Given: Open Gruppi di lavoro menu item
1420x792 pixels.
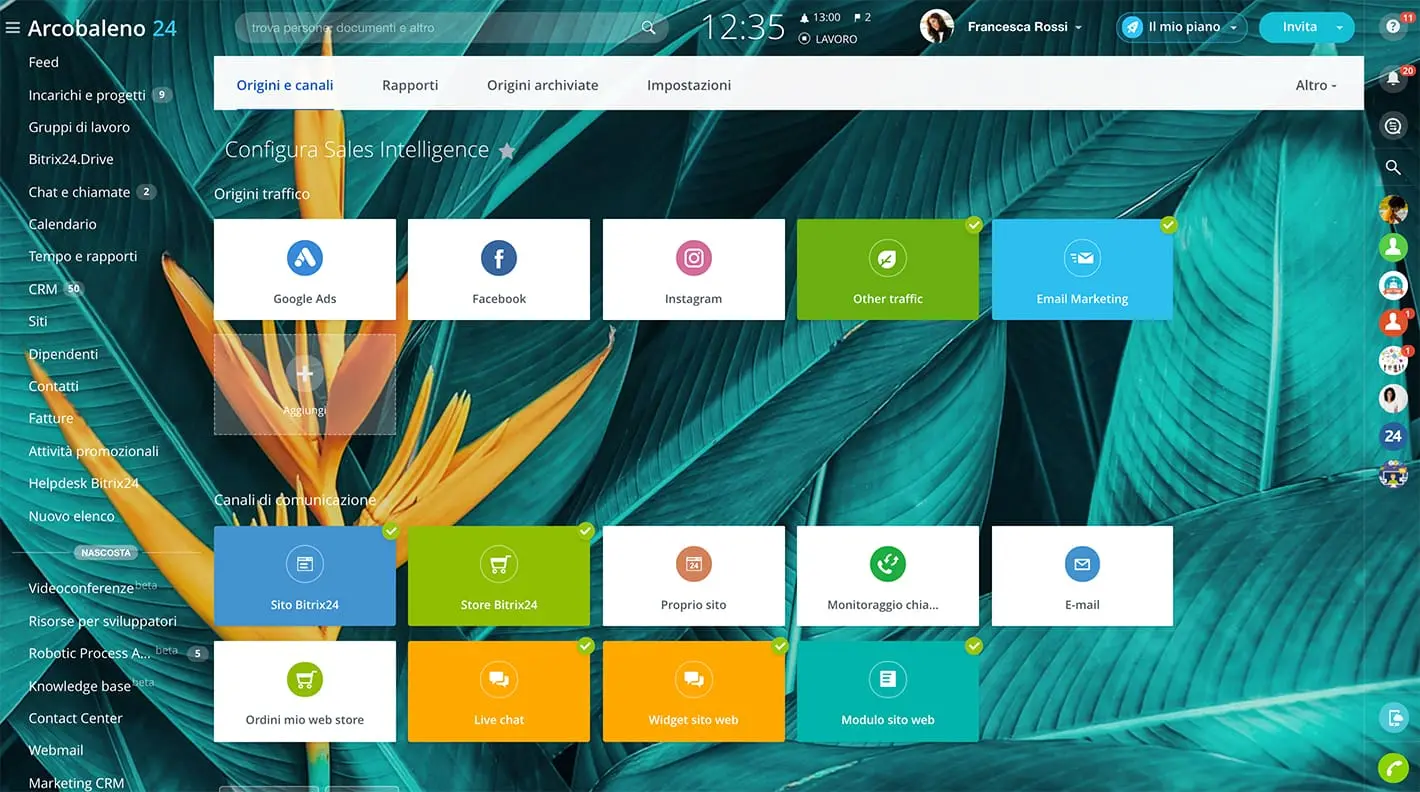Looking at the screenshot, I should point(79,127).
